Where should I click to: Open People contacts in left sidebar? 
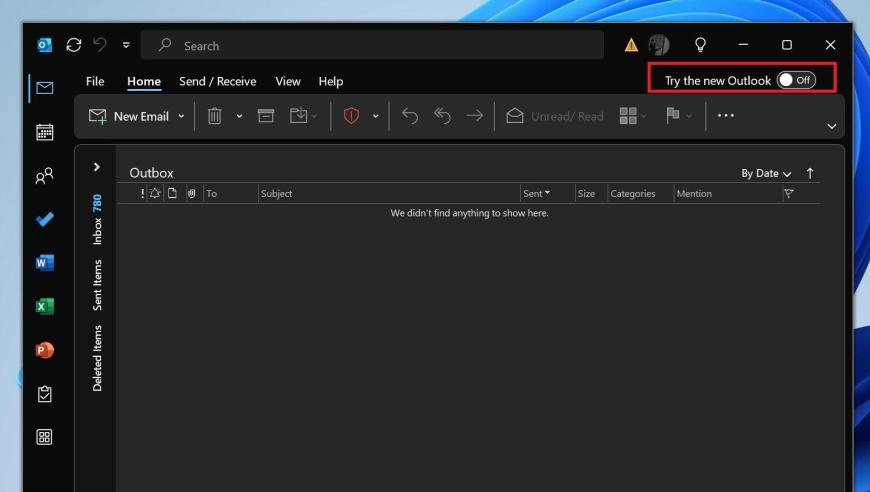(x=44, y=176)
